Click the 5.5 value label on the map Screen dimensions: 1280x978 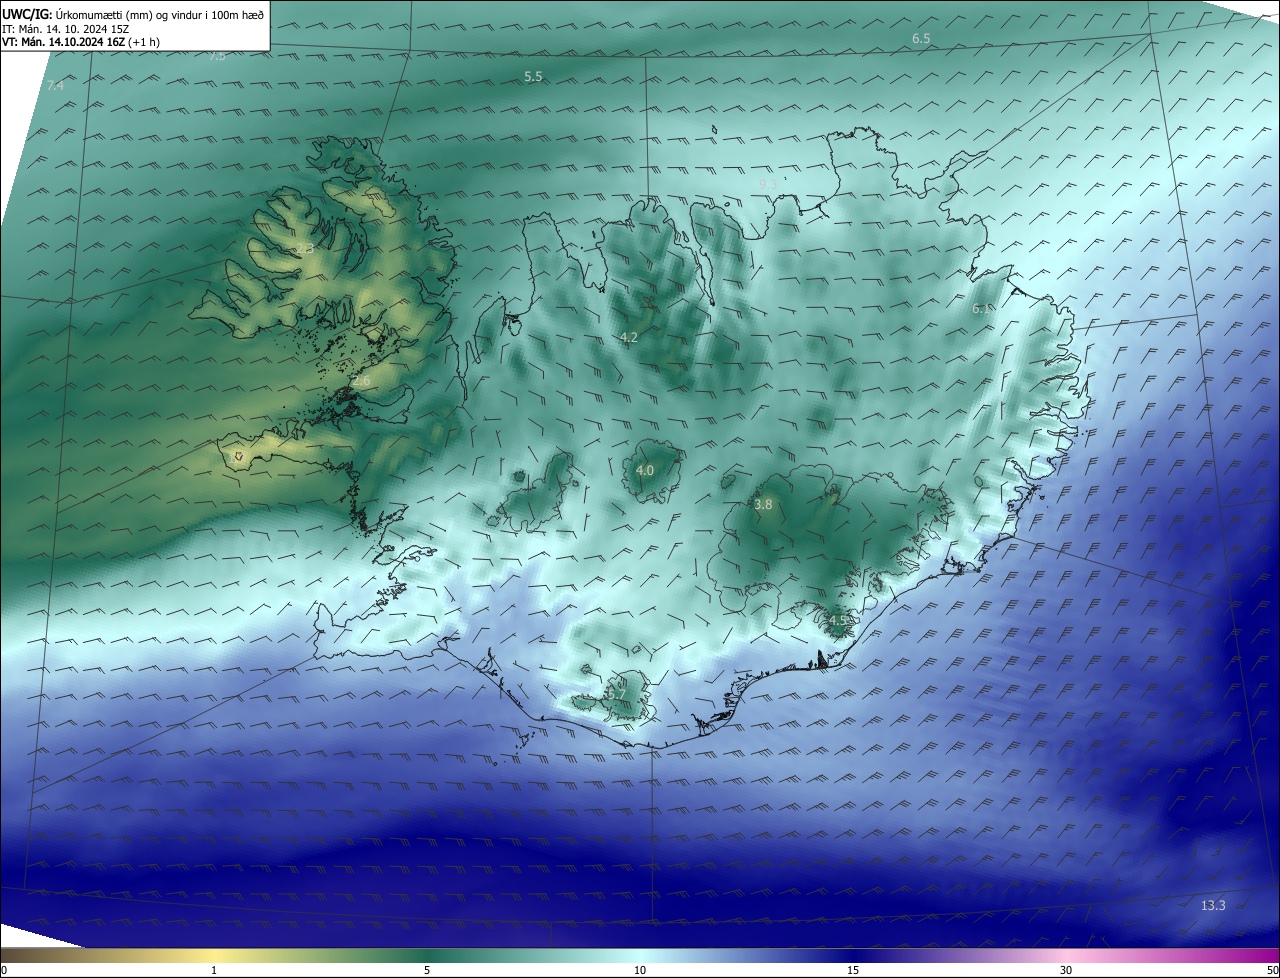(x=533, y=76)
